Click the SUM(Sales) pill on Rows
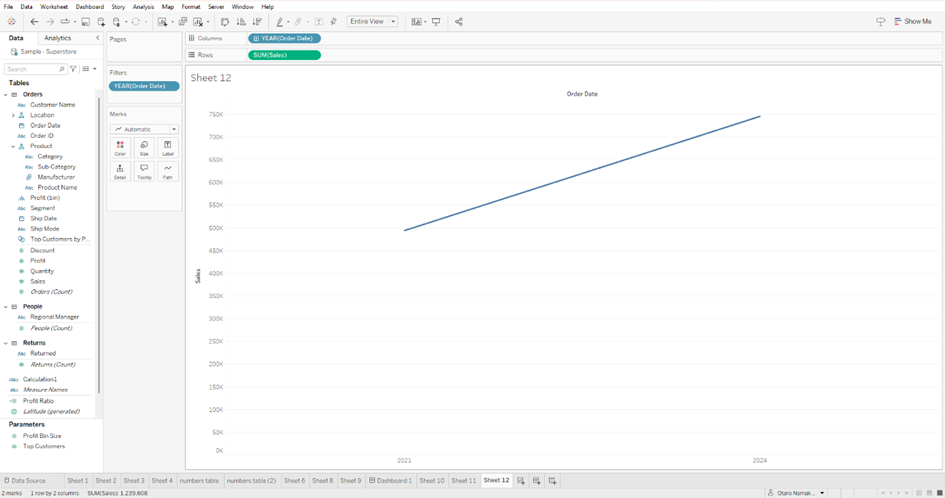This screenshot has width=945, height=498. click(x=284, y=55)
